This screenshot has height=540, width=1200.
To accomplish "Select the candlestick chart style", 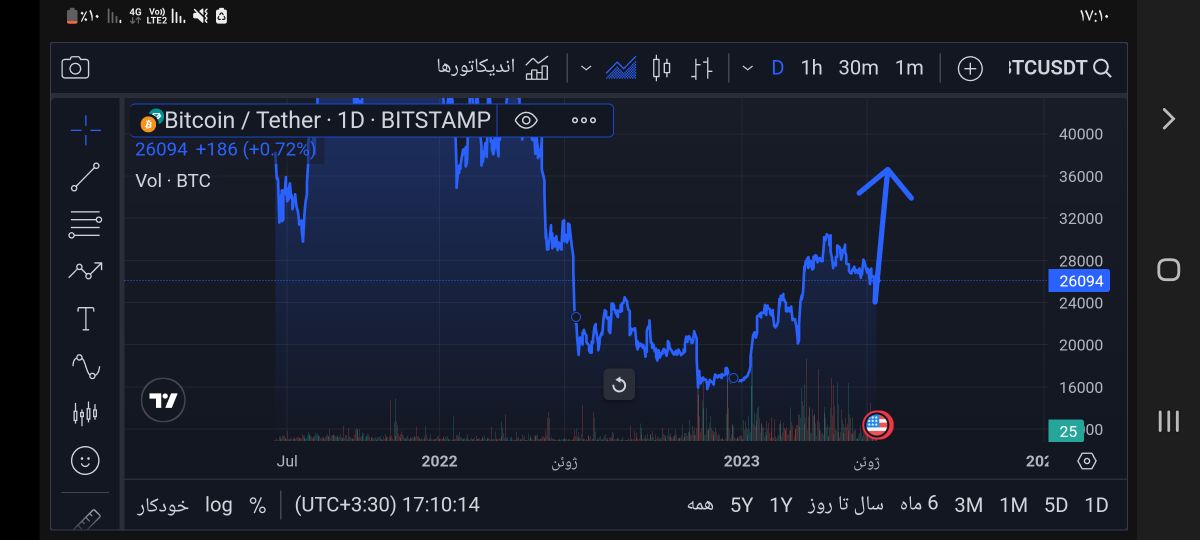I will pyautogui.click(x=661, y=68).
